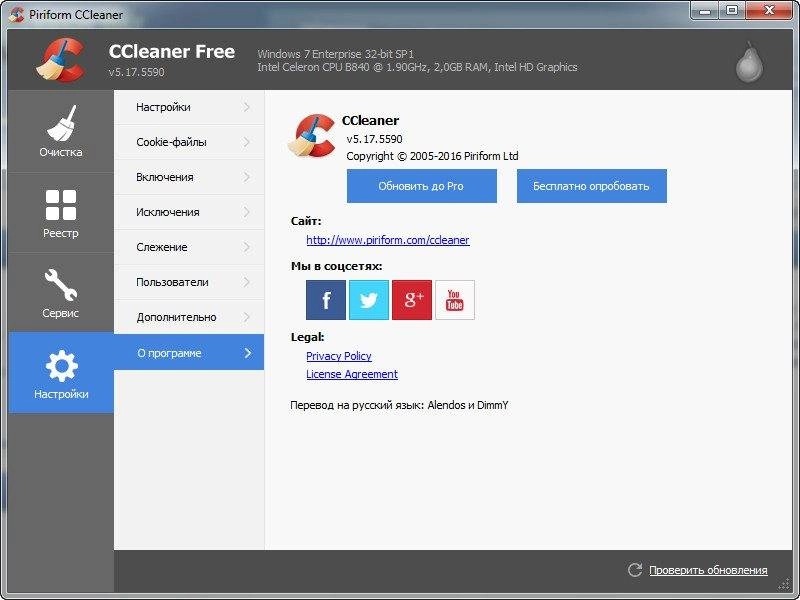Open the Включения submenu item

point(189,177)
